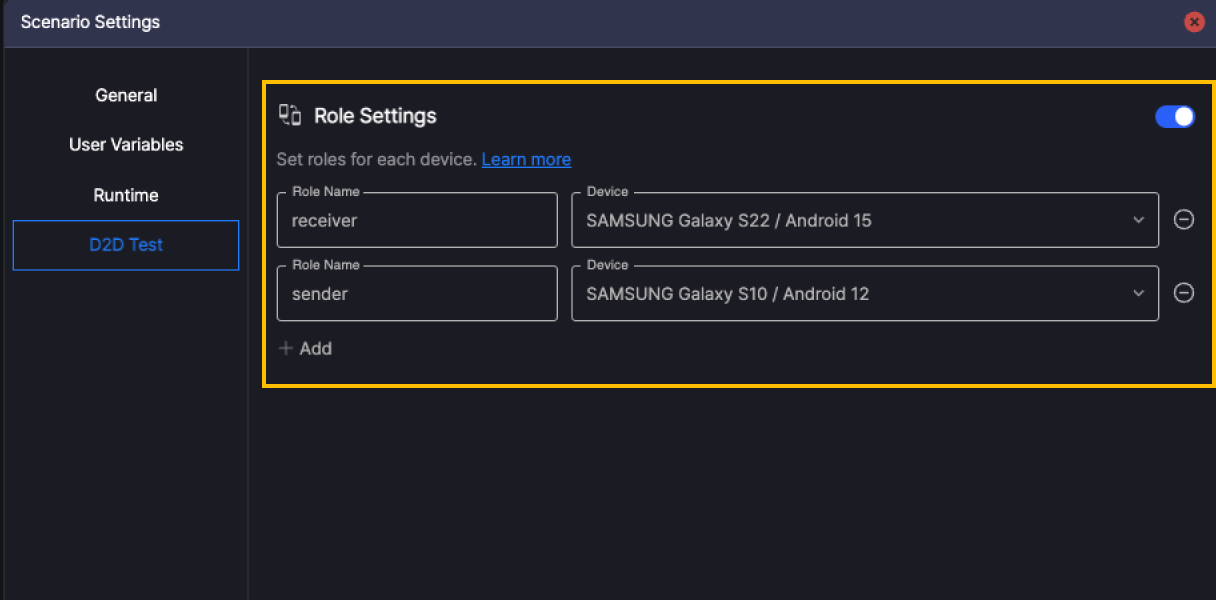Screen dimensions: 1216x600
Task: Disable the Role Settings toggle
Action: pyautogui.click(x=1175, y=116)
